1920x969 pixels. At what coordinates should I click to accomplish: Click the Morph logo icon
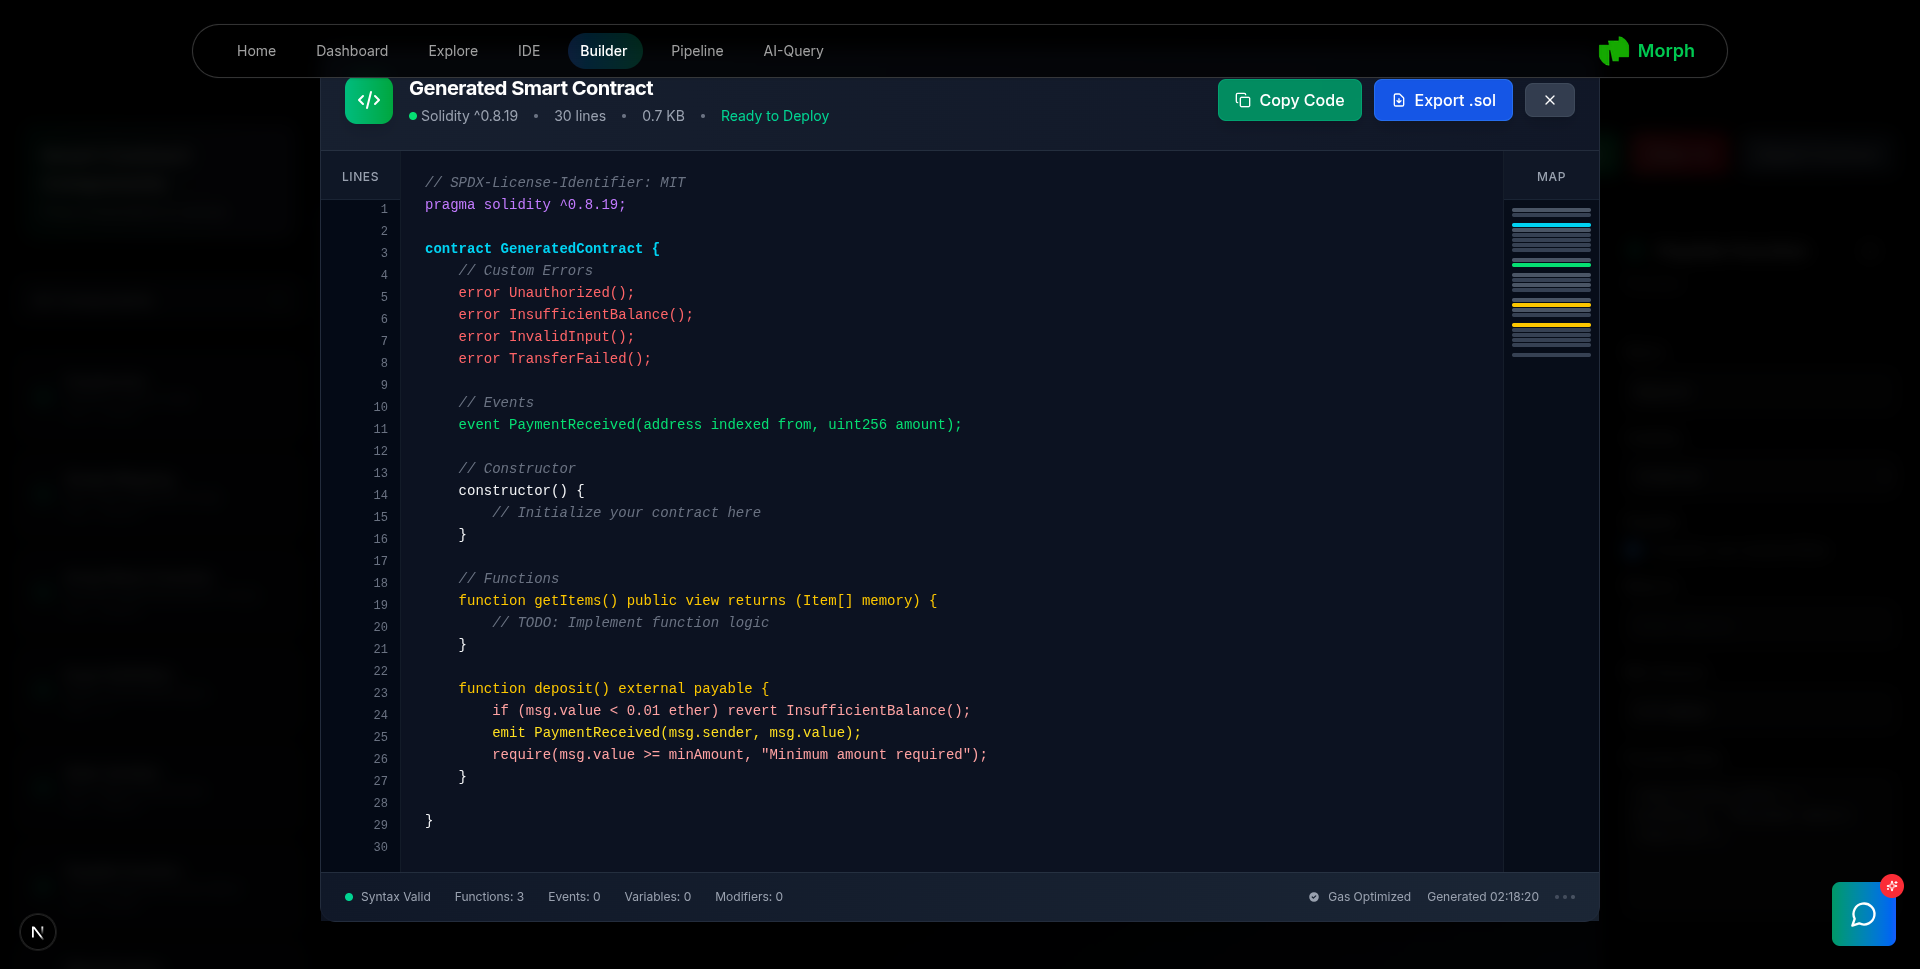[x=1615, y=50]
